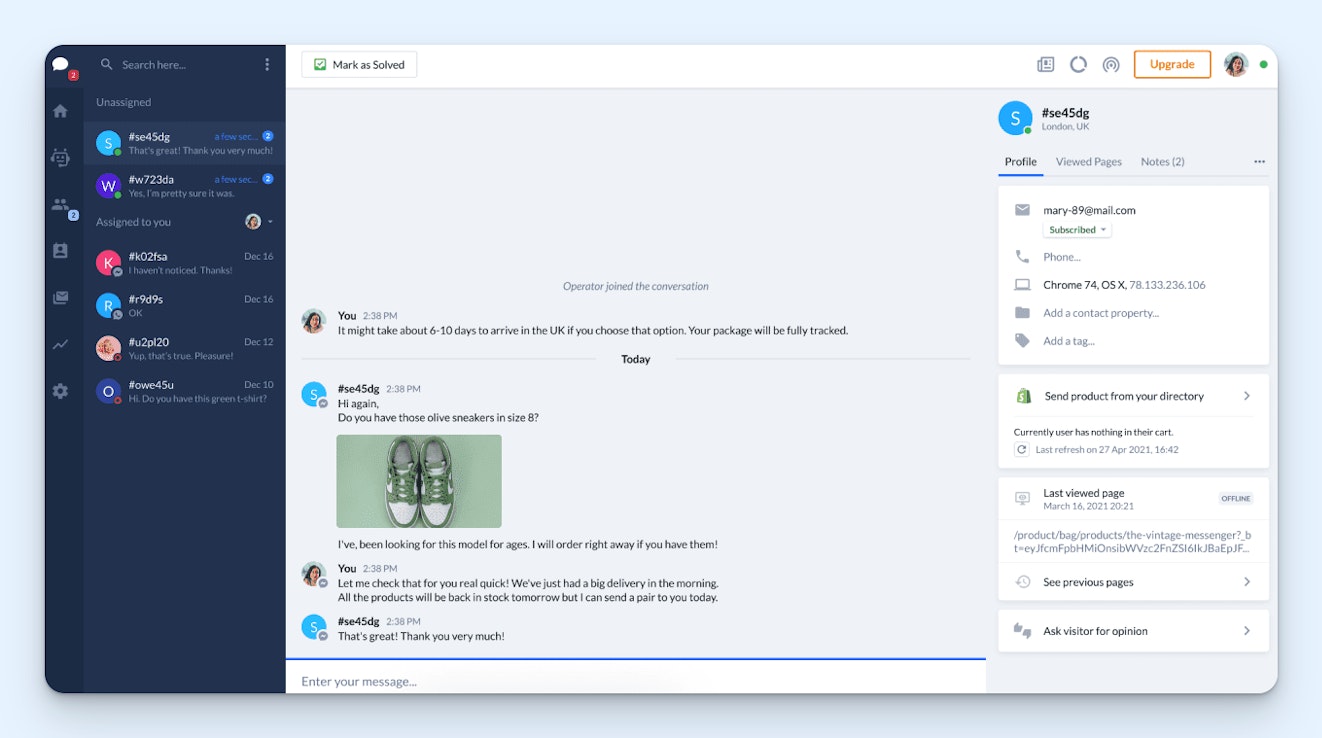
Task: Click the refresh cart icon
Action: tap(1021, 450)
